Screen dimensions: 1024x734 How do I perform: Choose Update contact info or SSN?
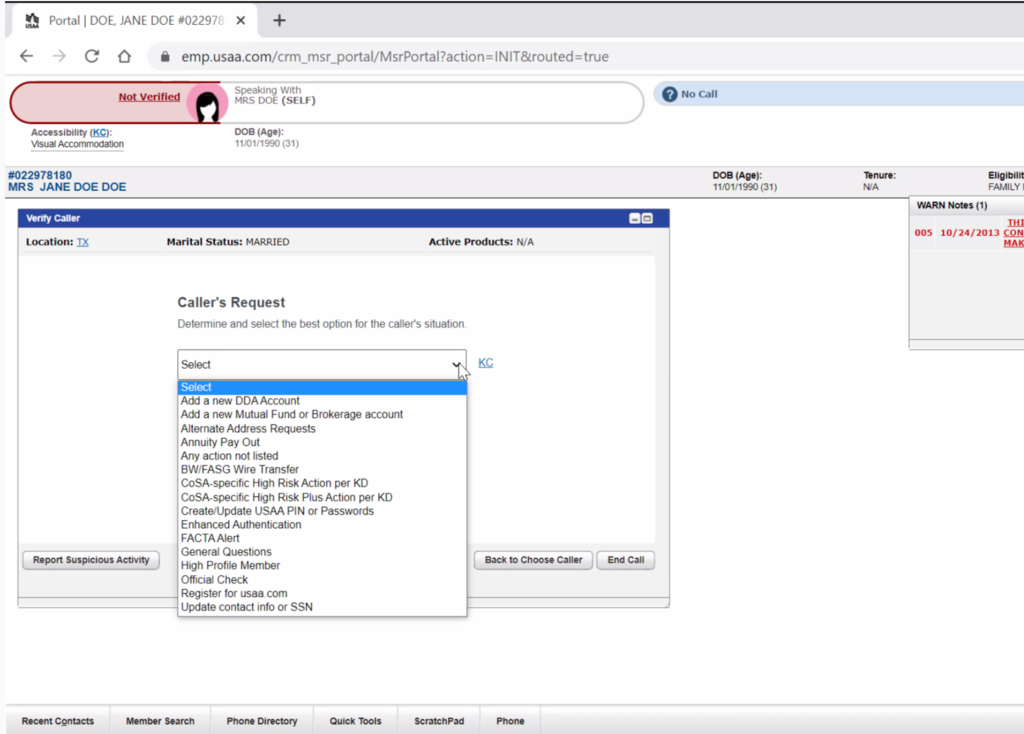[x=322, y=607]
